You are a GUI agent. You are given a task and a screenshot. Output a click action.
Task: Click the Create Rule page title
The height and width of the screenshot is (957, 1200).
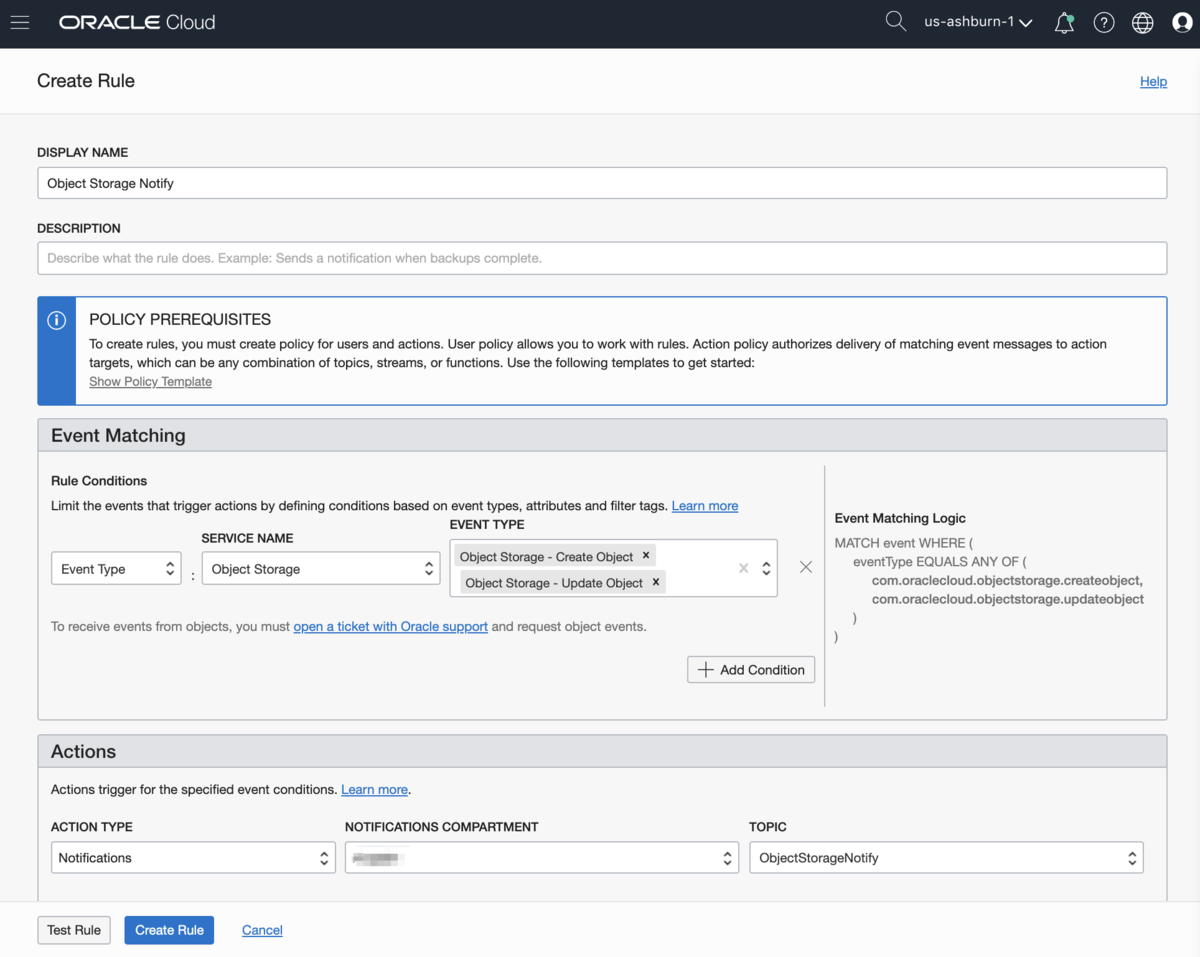[86, 81]
